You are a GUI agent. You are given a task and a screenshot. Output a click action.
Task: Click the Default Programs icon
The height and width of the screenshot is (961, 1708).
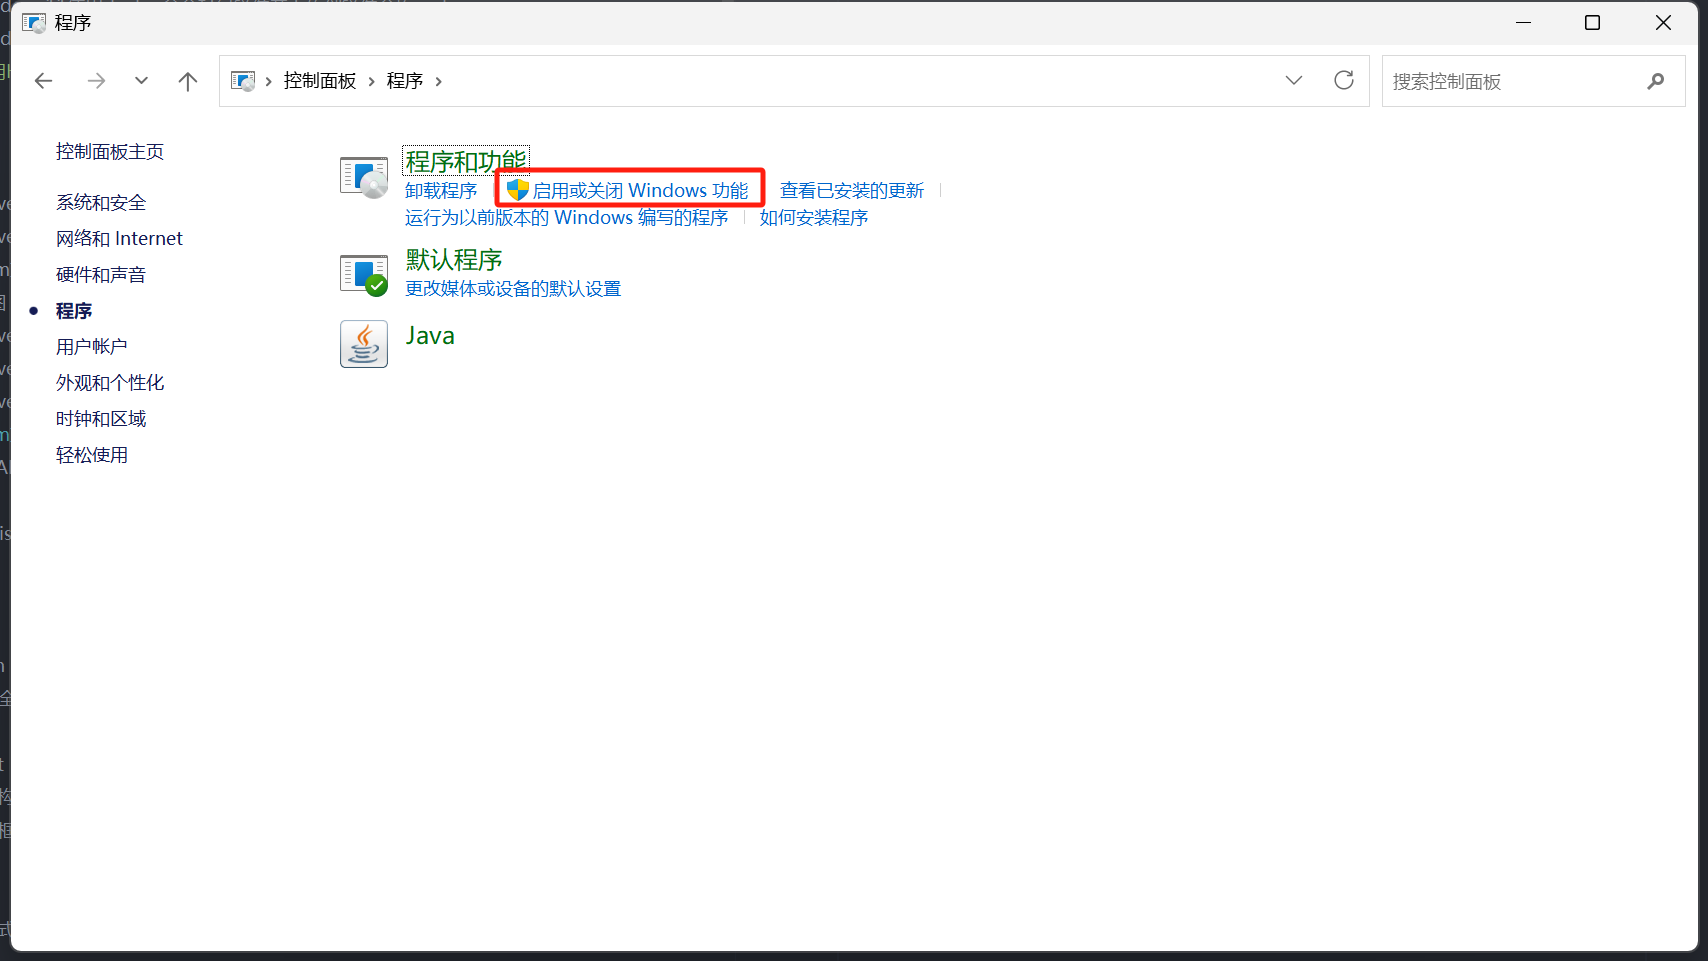click(x=363, y=274)
